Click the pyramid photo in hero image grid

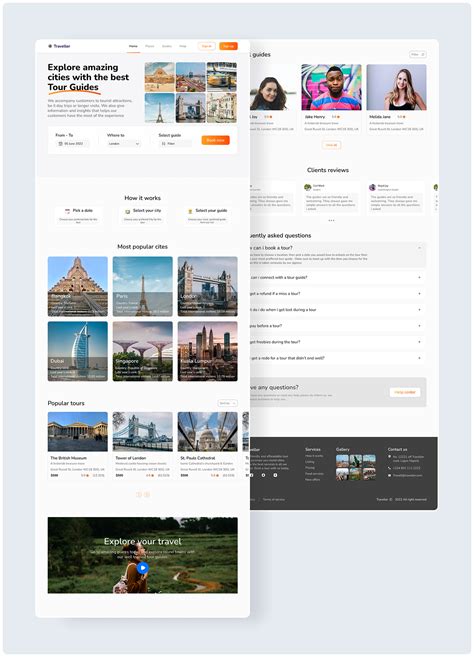point(160,77)
